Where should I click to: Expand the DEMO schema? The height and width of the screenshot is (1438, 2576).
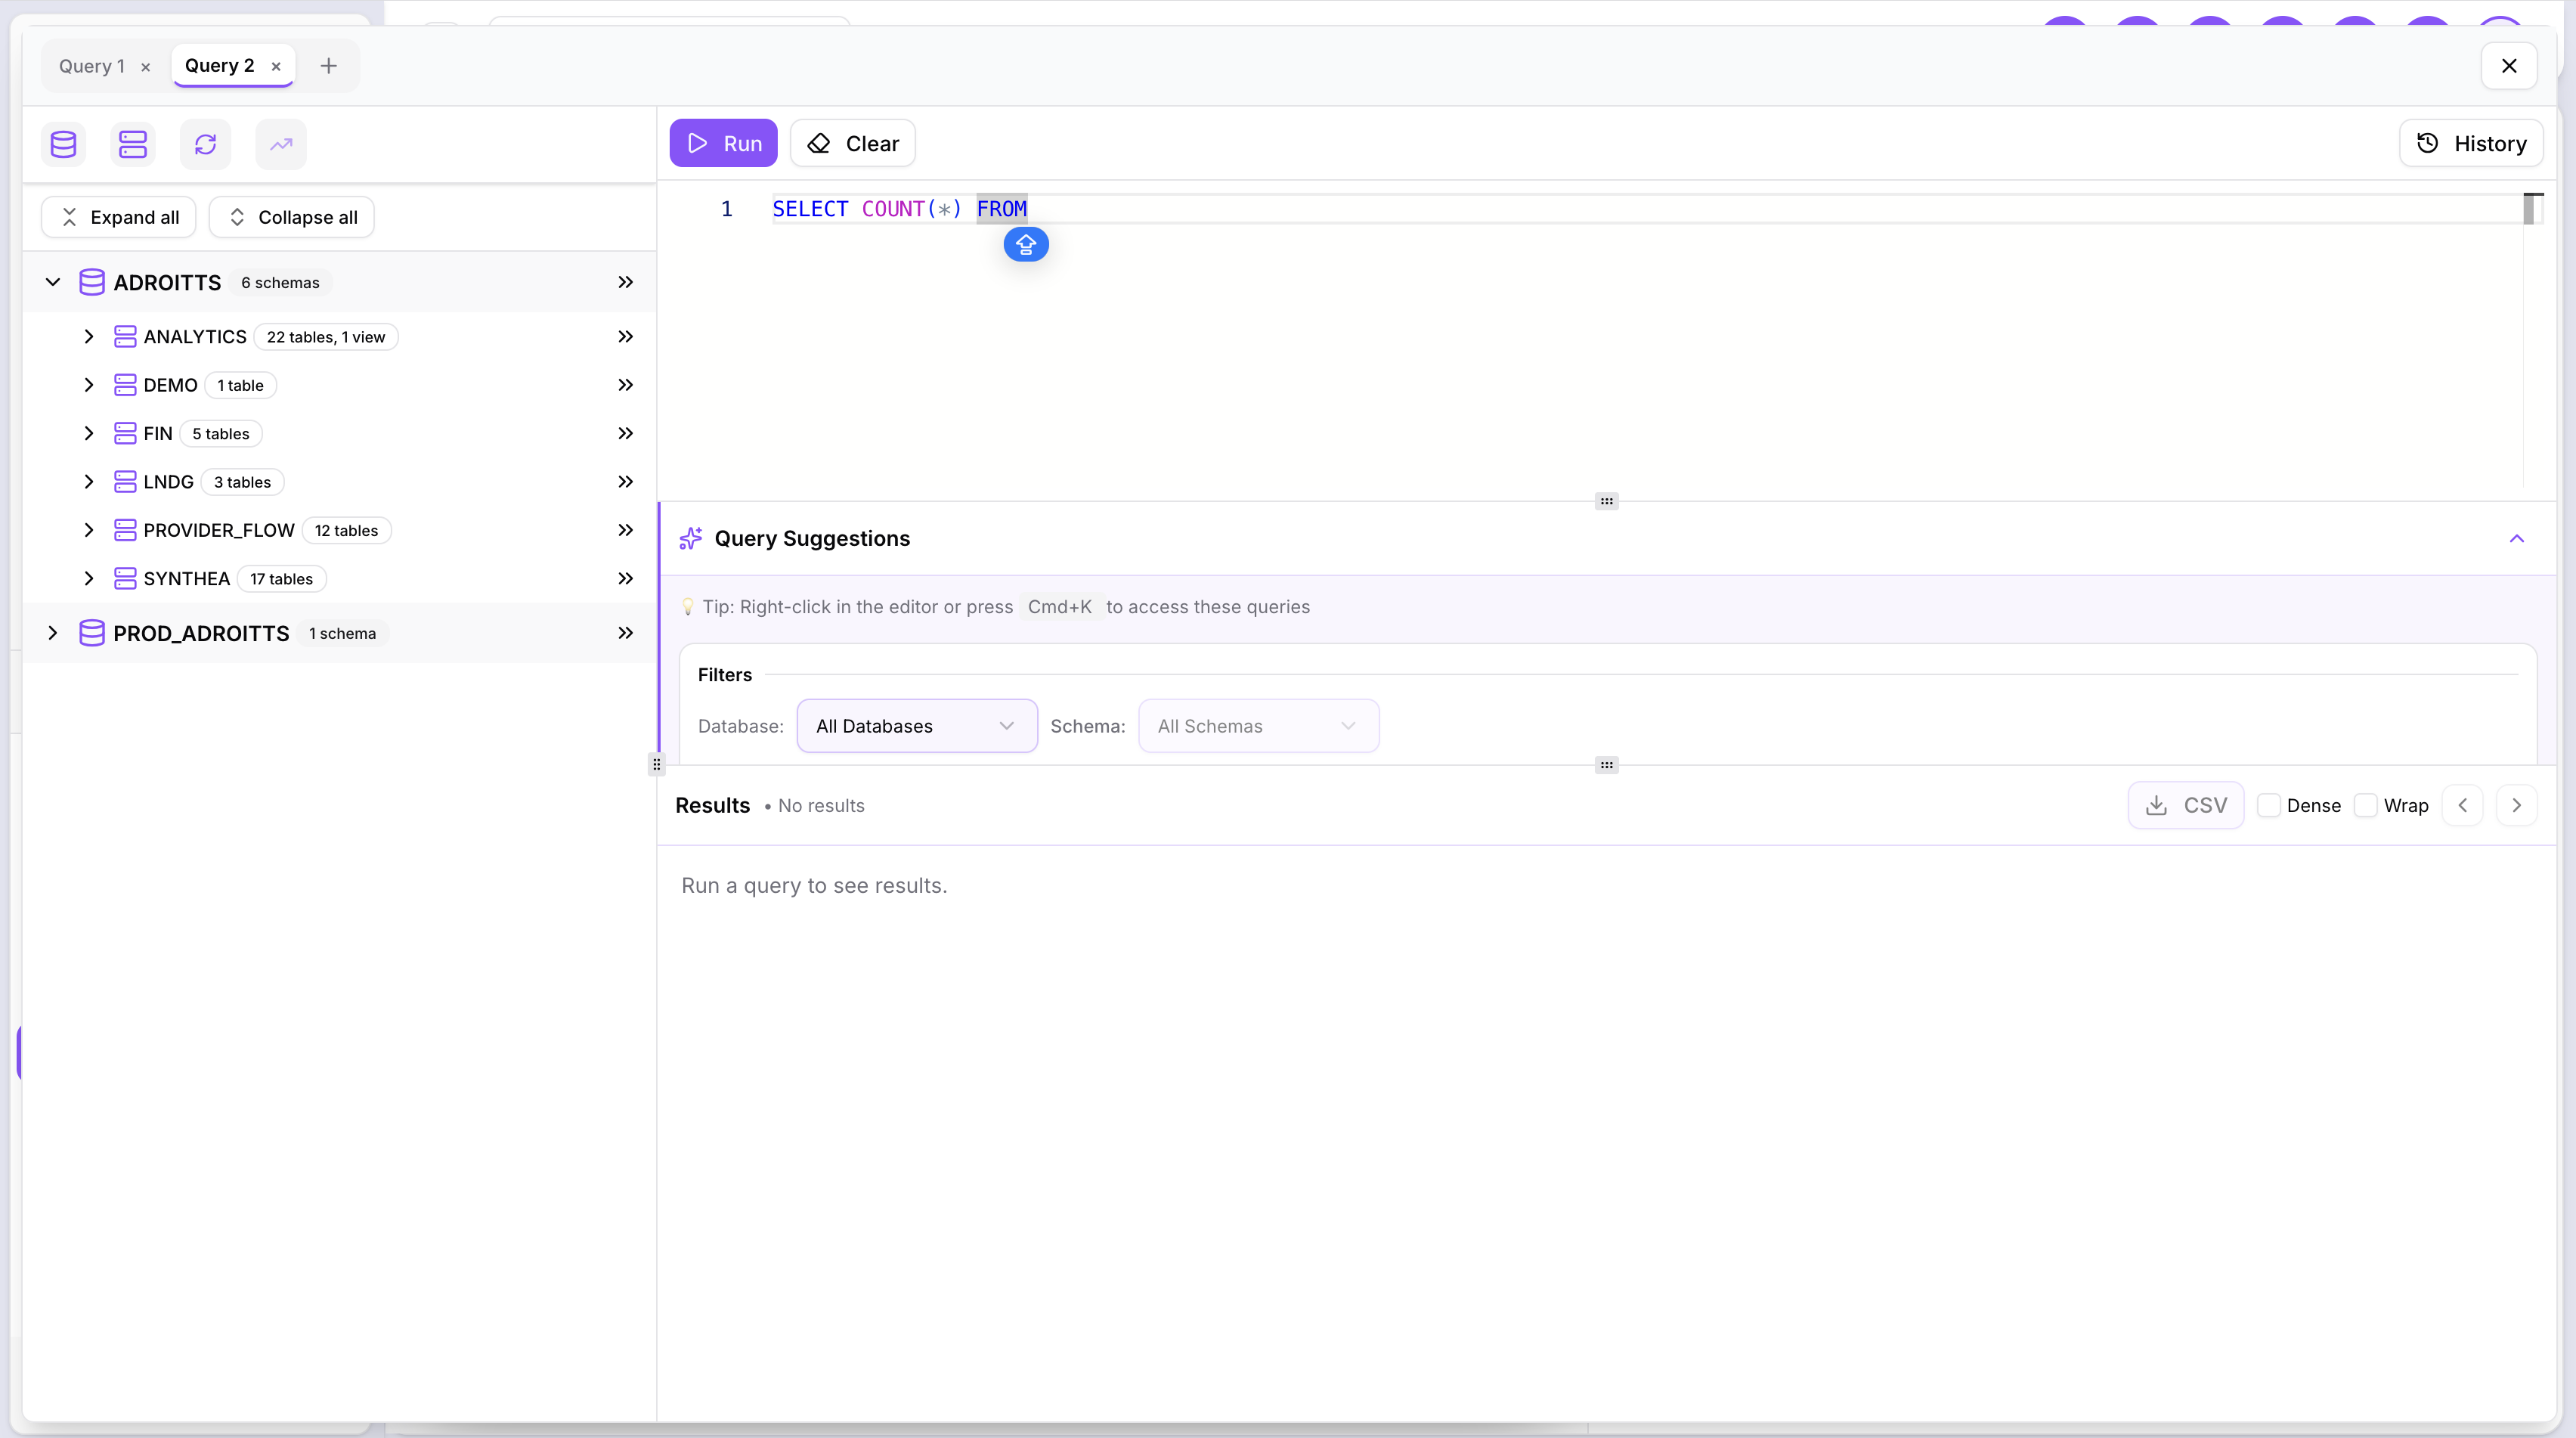coord(89,385)
